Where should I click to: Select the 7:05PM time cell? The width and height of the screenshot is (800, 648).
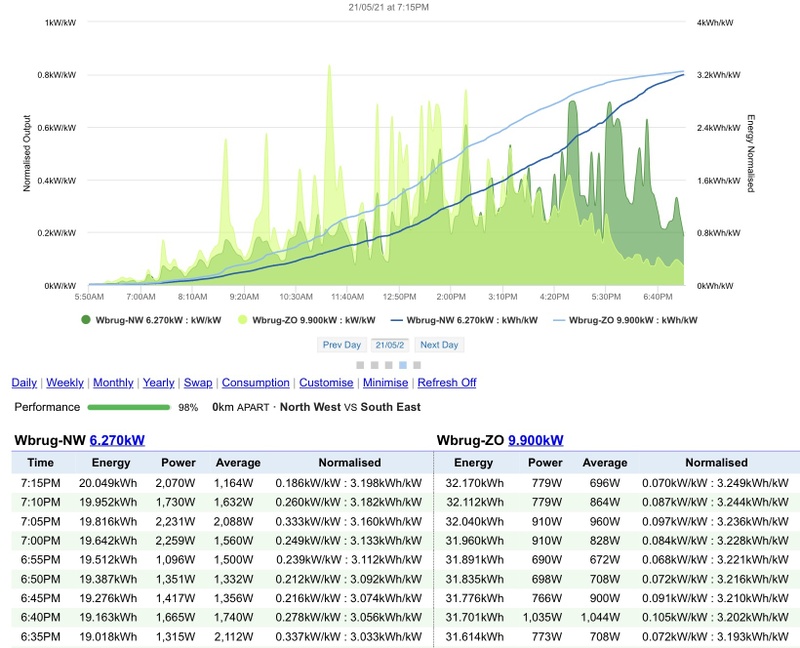[40, 521]
